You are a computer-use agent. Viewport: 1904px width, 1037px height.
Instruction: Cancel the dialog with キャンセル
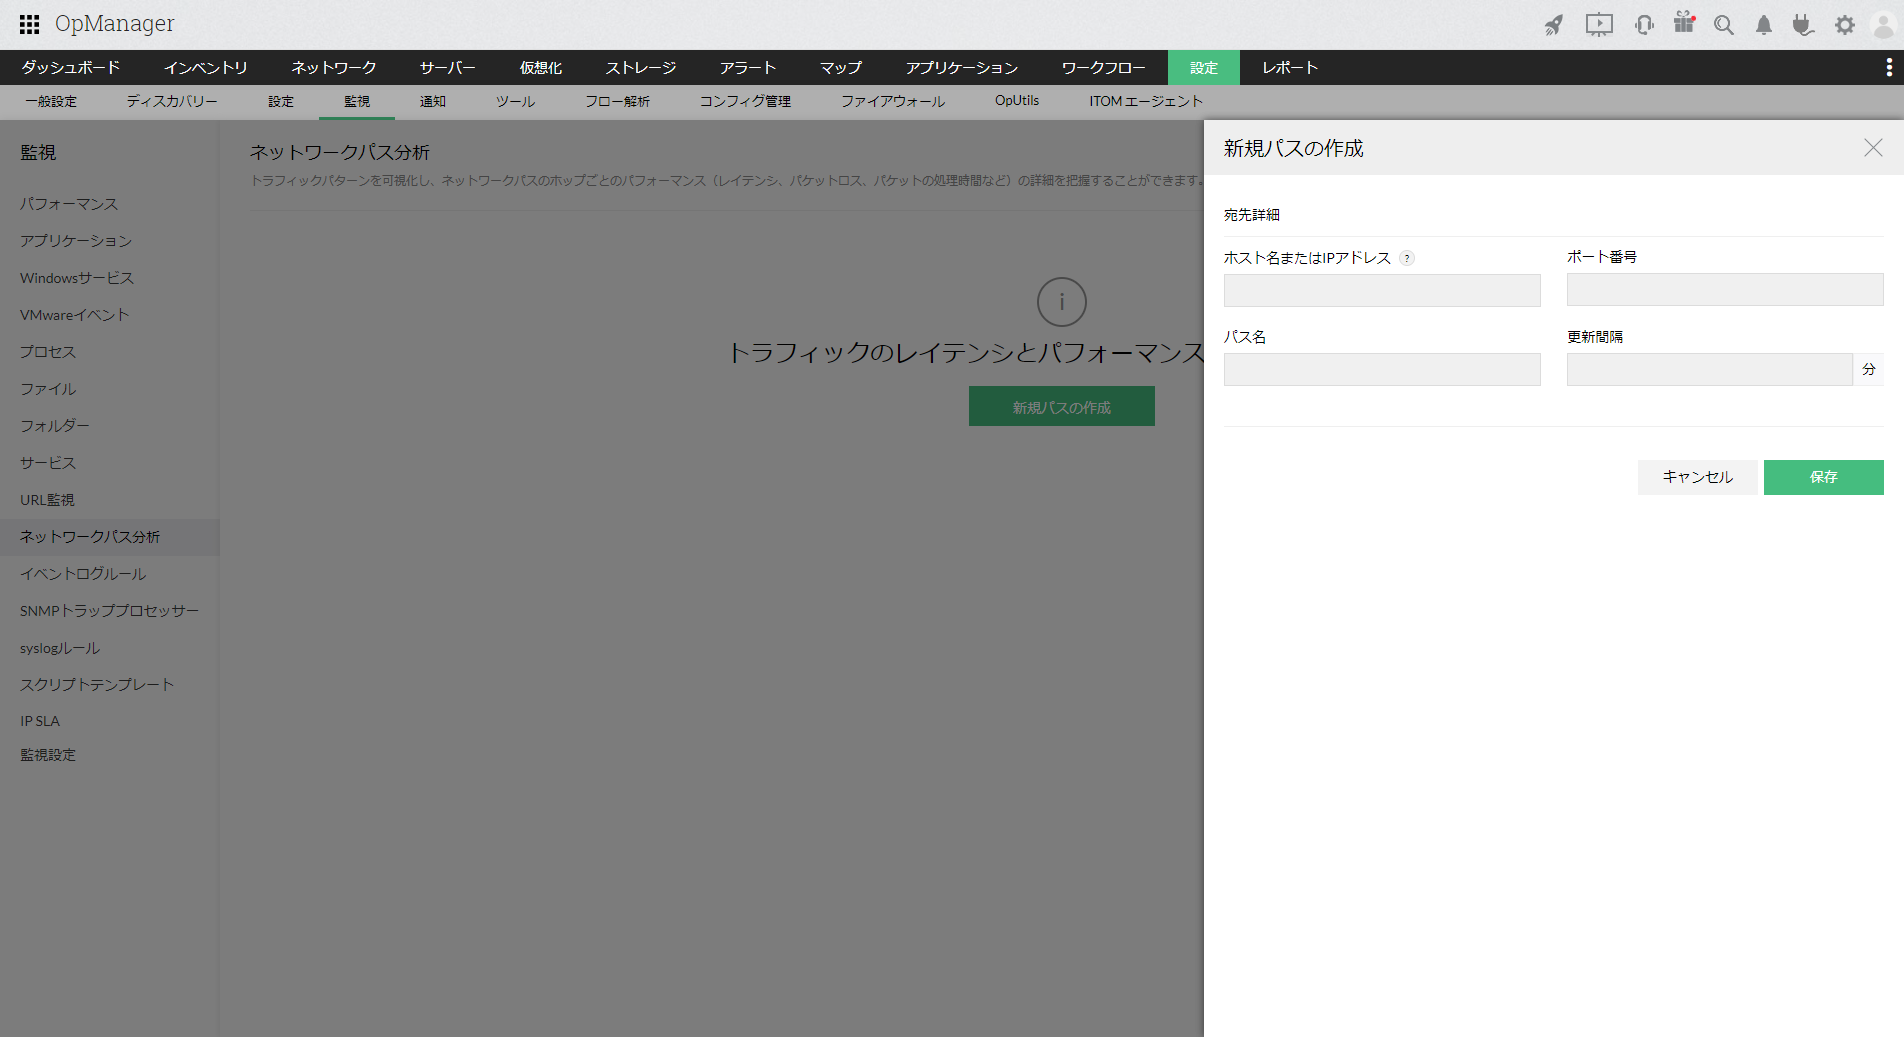click(1697, 477)
